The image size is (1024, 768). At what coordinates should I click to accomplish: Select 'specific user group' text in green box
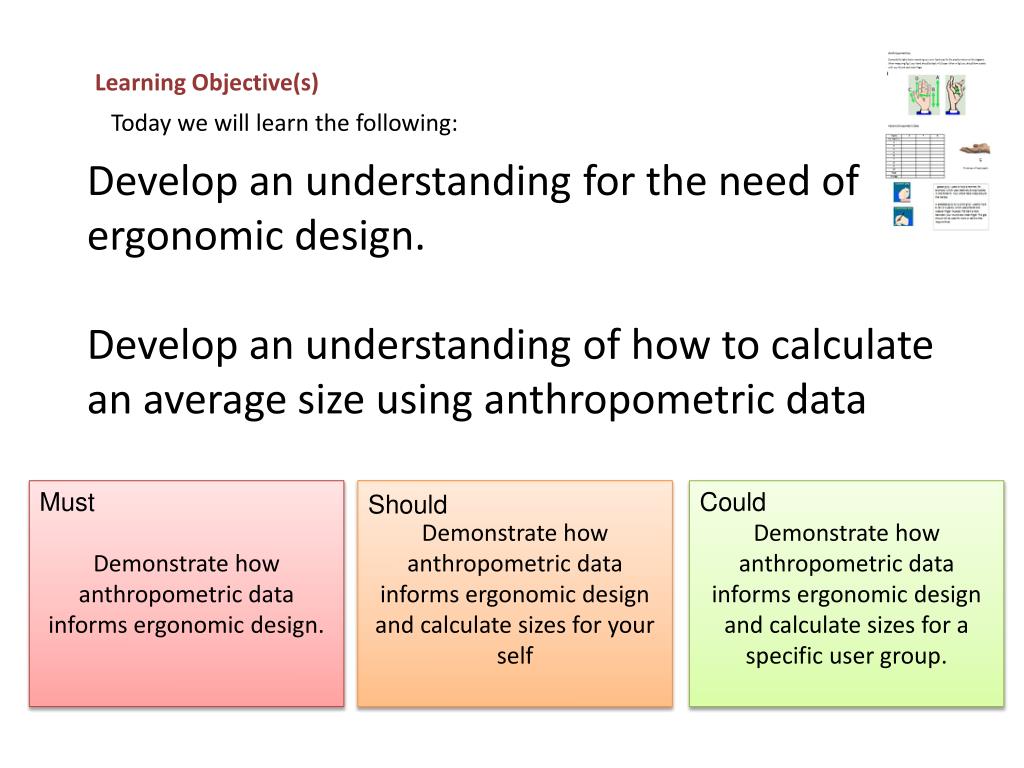click(x=846, y=656)
